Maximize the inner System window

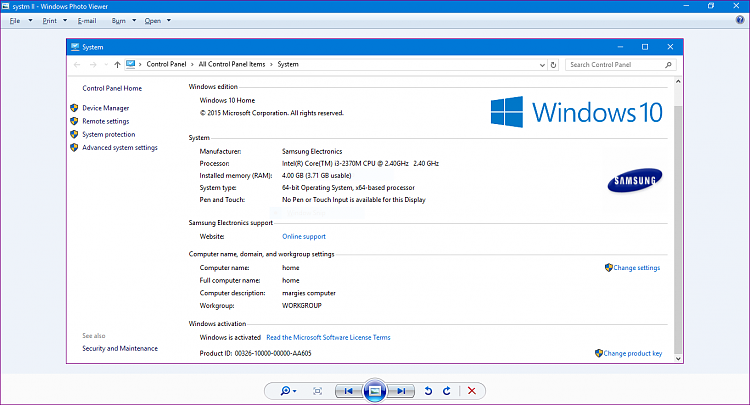coord(645,47)
